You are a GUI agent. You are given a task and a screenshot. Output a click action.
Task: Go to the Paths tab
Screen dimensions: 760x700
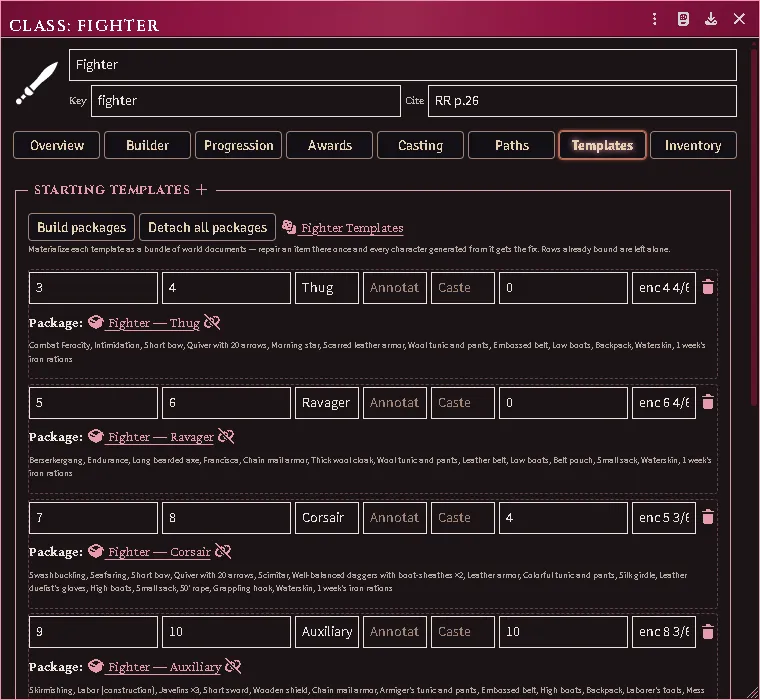tap(511, 145)
